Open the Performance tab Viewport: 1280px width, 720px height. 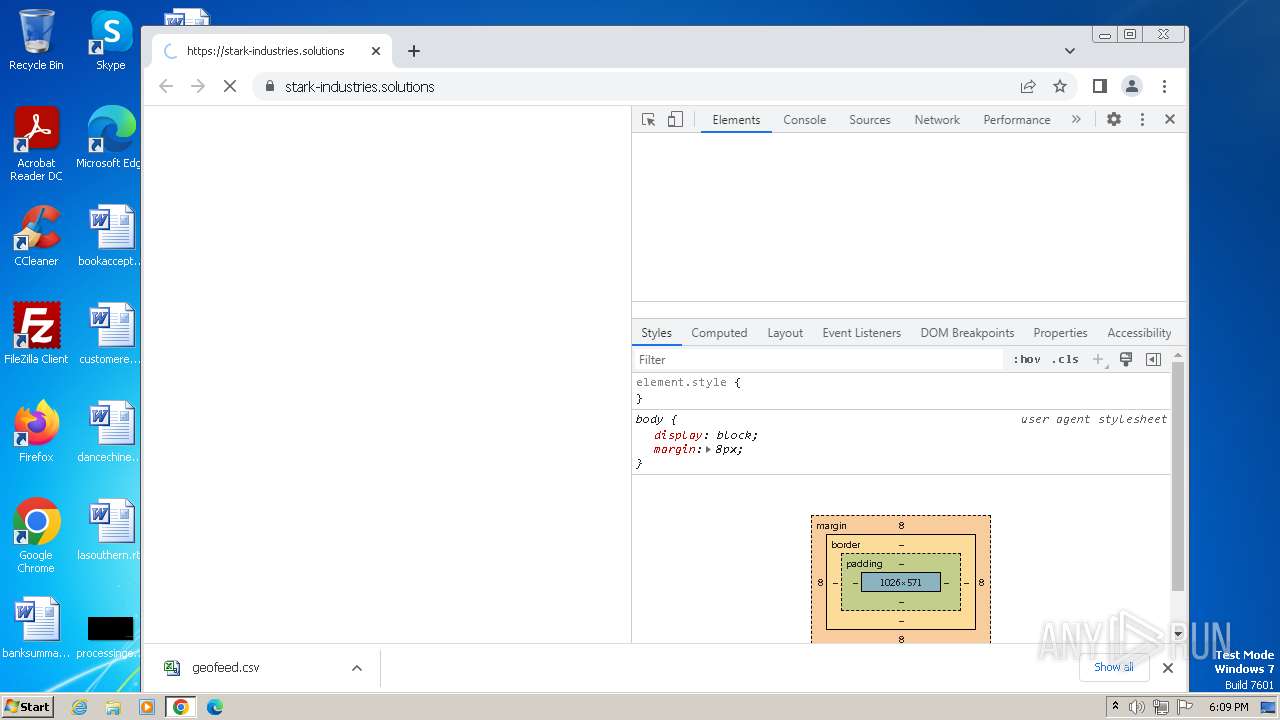pos(1016,120)
